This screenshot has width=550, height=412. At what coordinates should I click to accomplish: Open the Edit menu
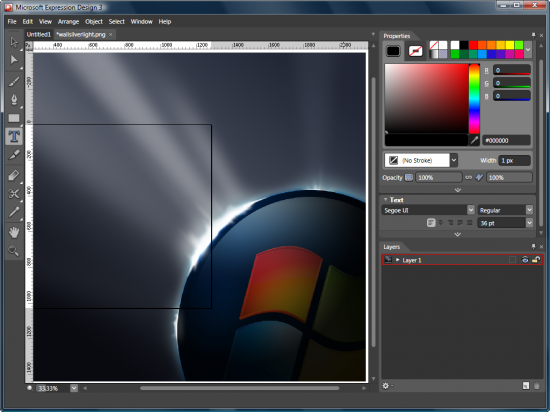coord(28,21)
